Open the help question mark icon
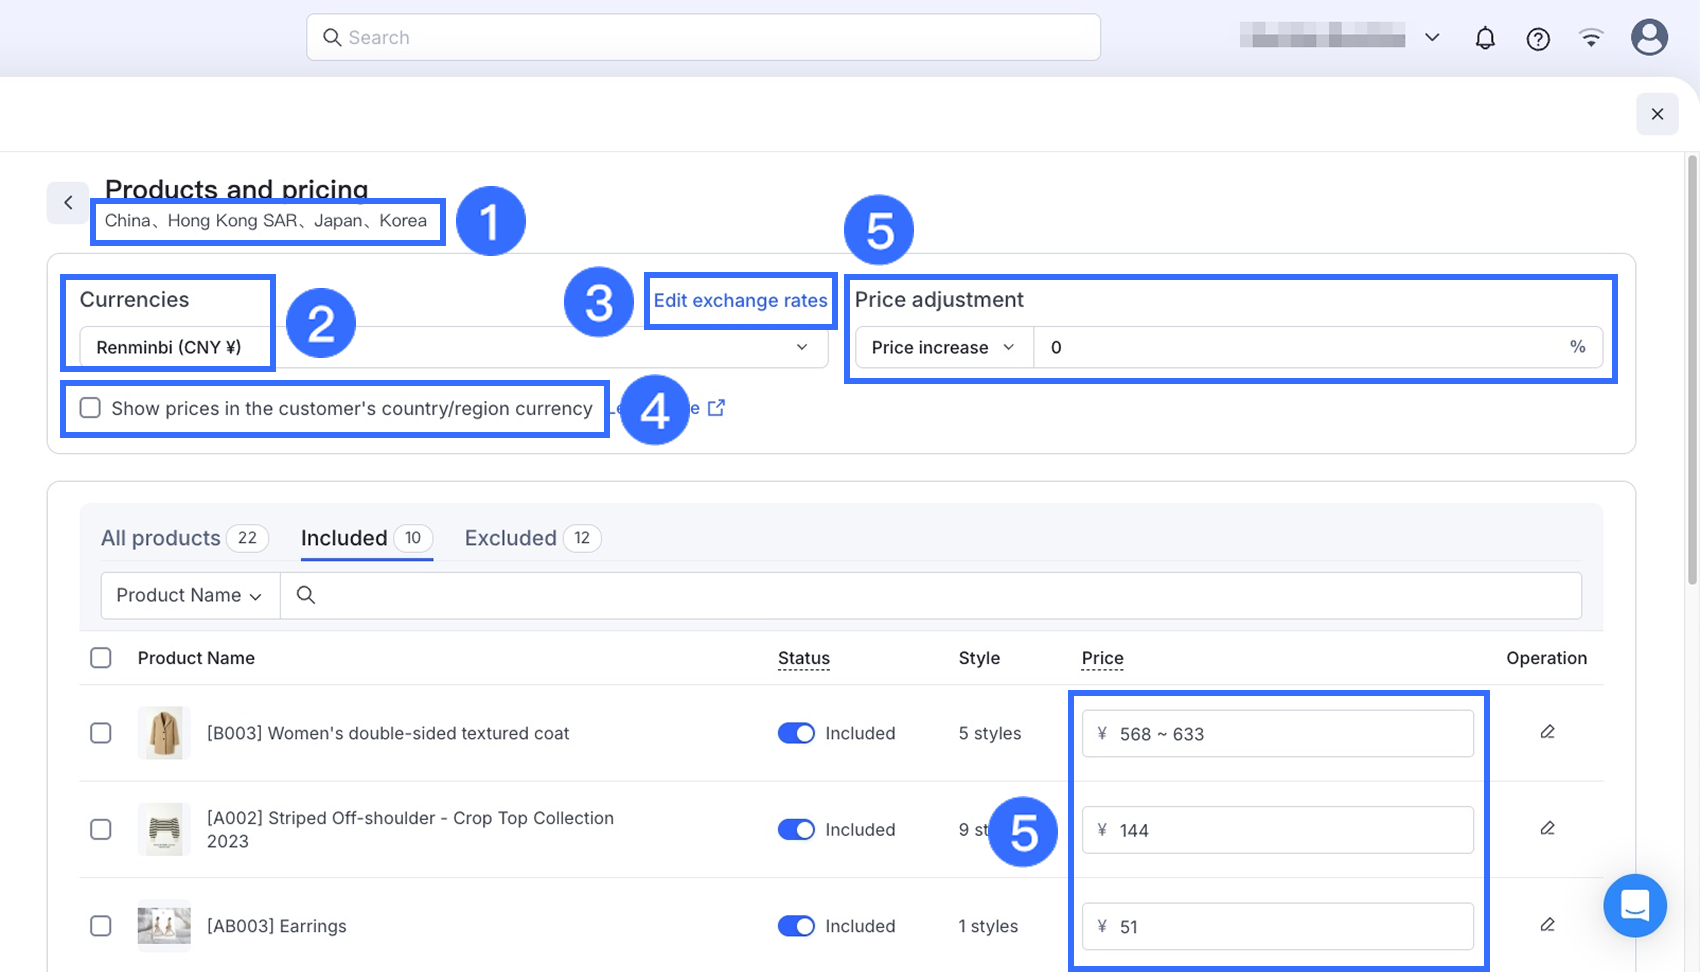Image resolution: width=1700 pixels, height=972 pixels. click(x=1538, y=39)
